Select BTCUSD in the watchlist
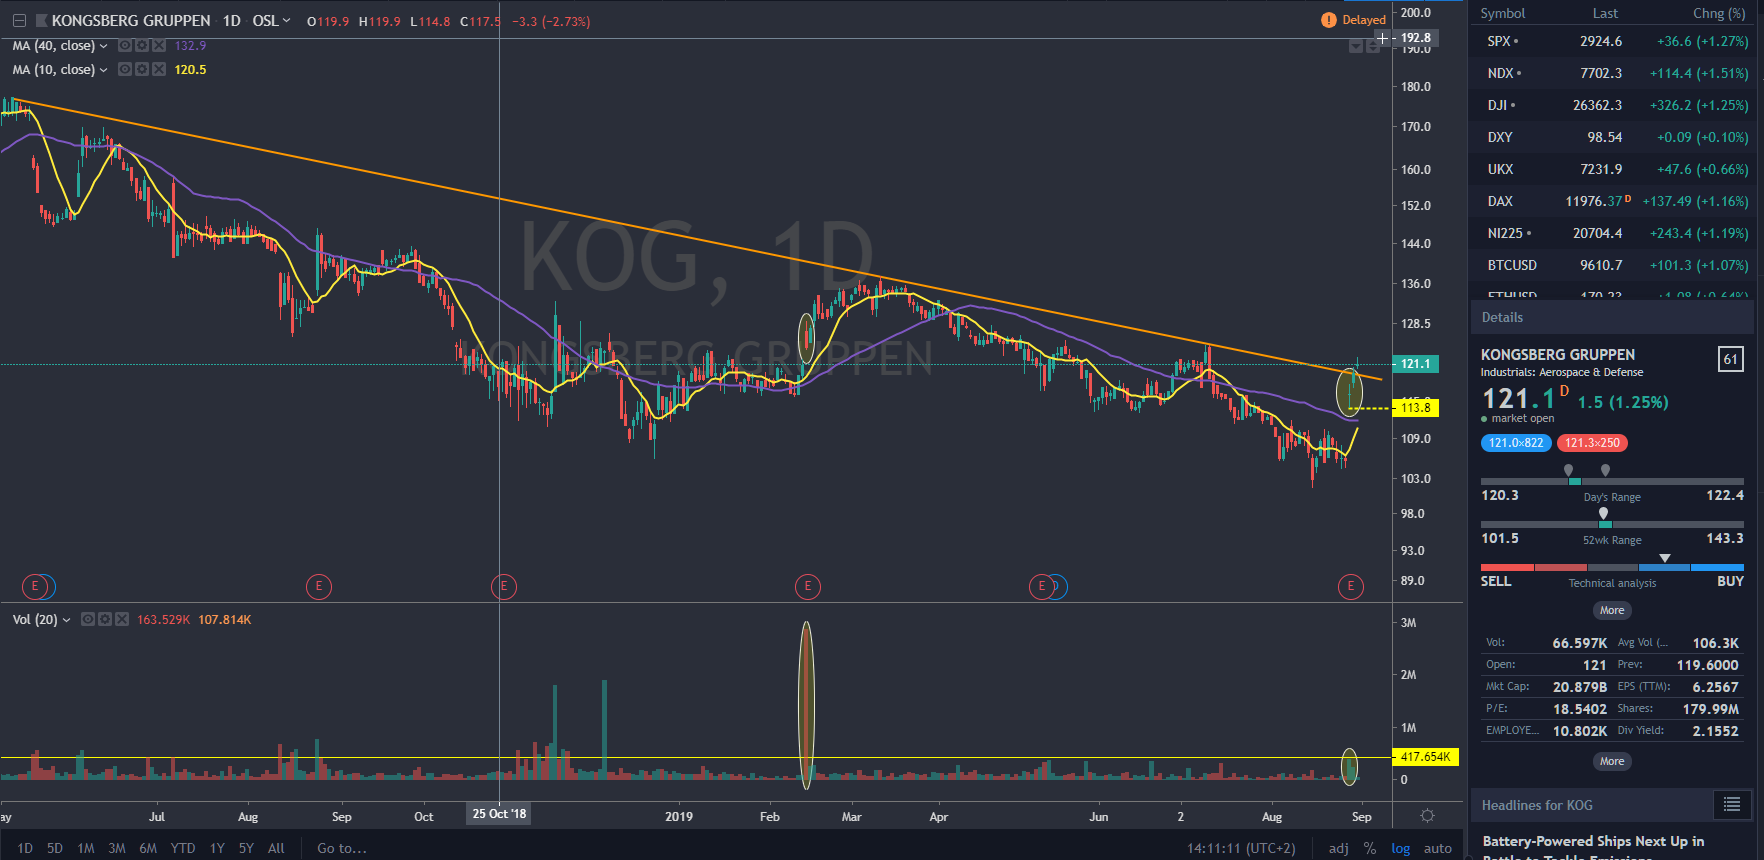This screenshot has width=1764, height=860. point(1612,265)
